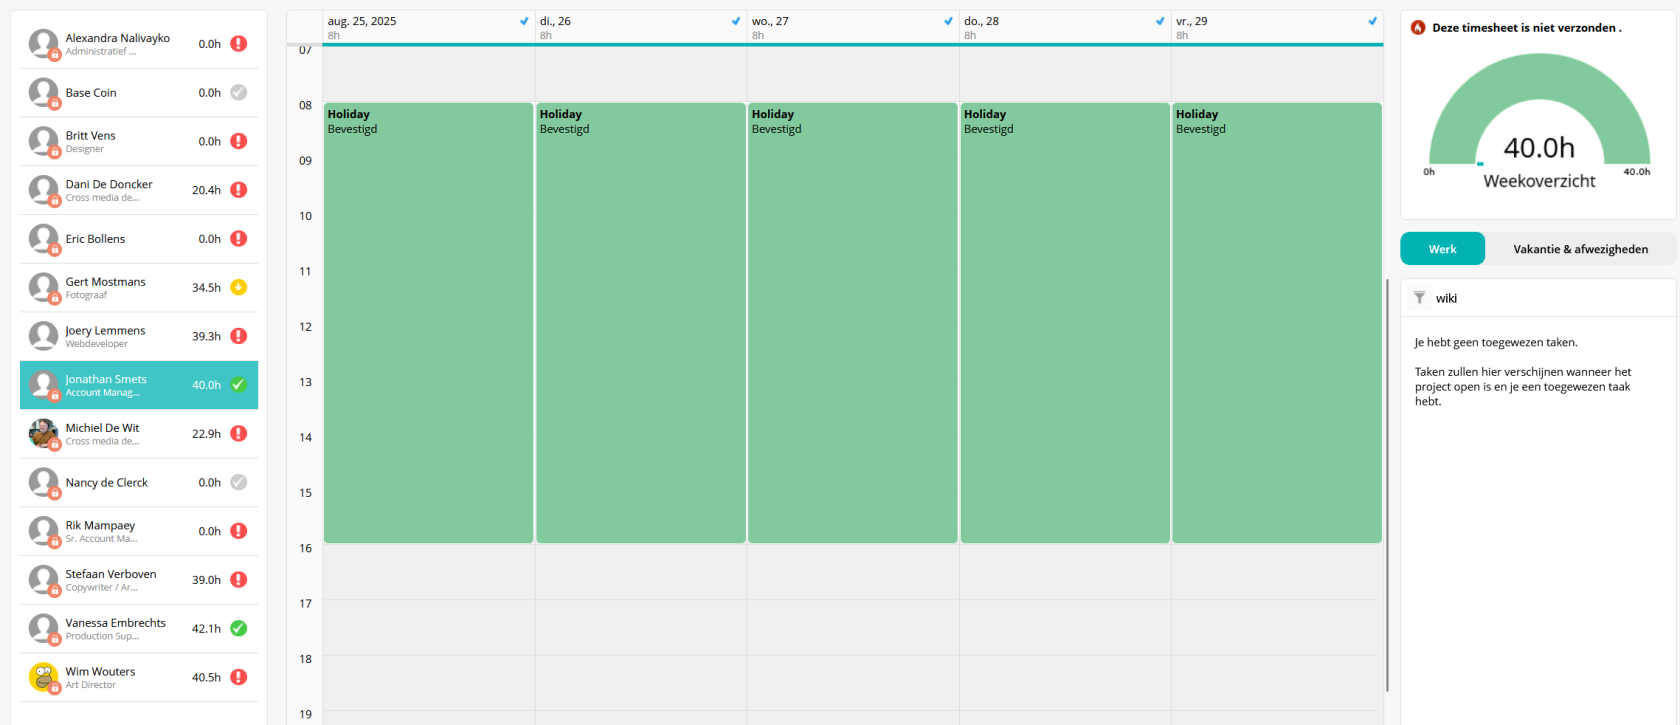Click the filter funnel icon next to wiki
The width and height of the screenshot is (1680, 725).
[1419, 298]
